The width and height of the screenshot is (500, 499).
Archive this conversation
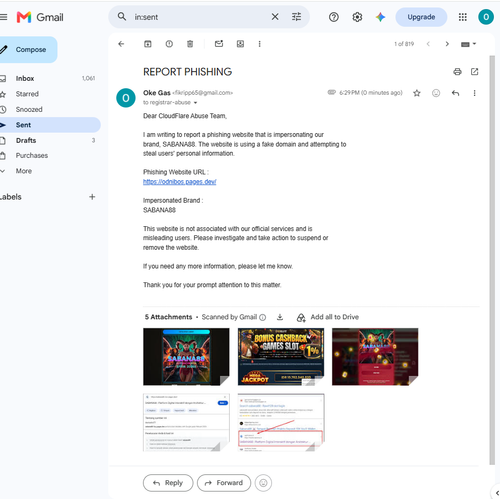[x=148, y=44]
